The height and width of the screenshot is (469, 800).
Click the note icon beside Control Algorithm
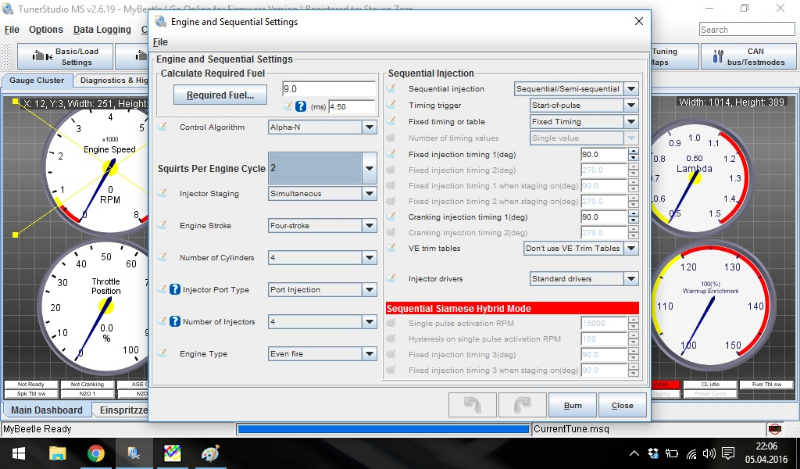click(163, 128)
